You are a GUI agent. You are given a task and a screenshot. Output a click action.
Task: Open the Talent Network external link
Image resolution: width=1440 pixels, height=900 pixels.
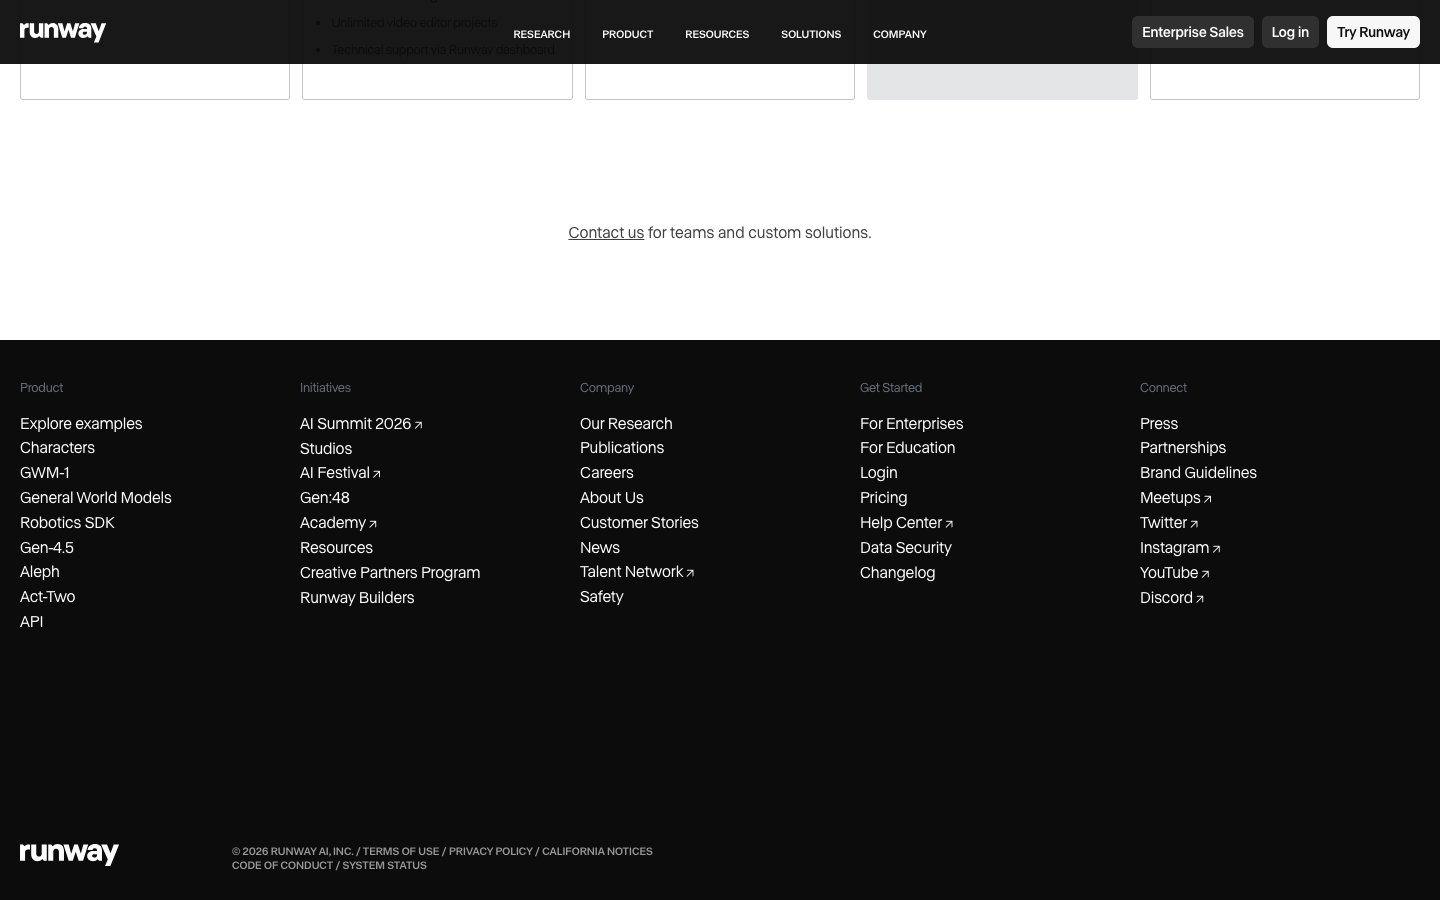point(636,572)
